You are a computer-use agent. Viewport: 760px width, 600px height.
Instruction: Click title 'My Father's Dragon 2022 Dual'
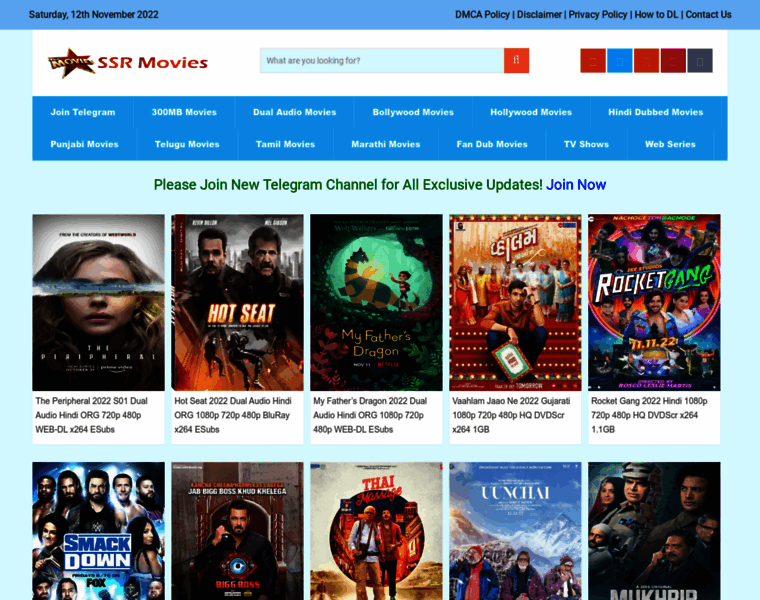coord(370,415)
